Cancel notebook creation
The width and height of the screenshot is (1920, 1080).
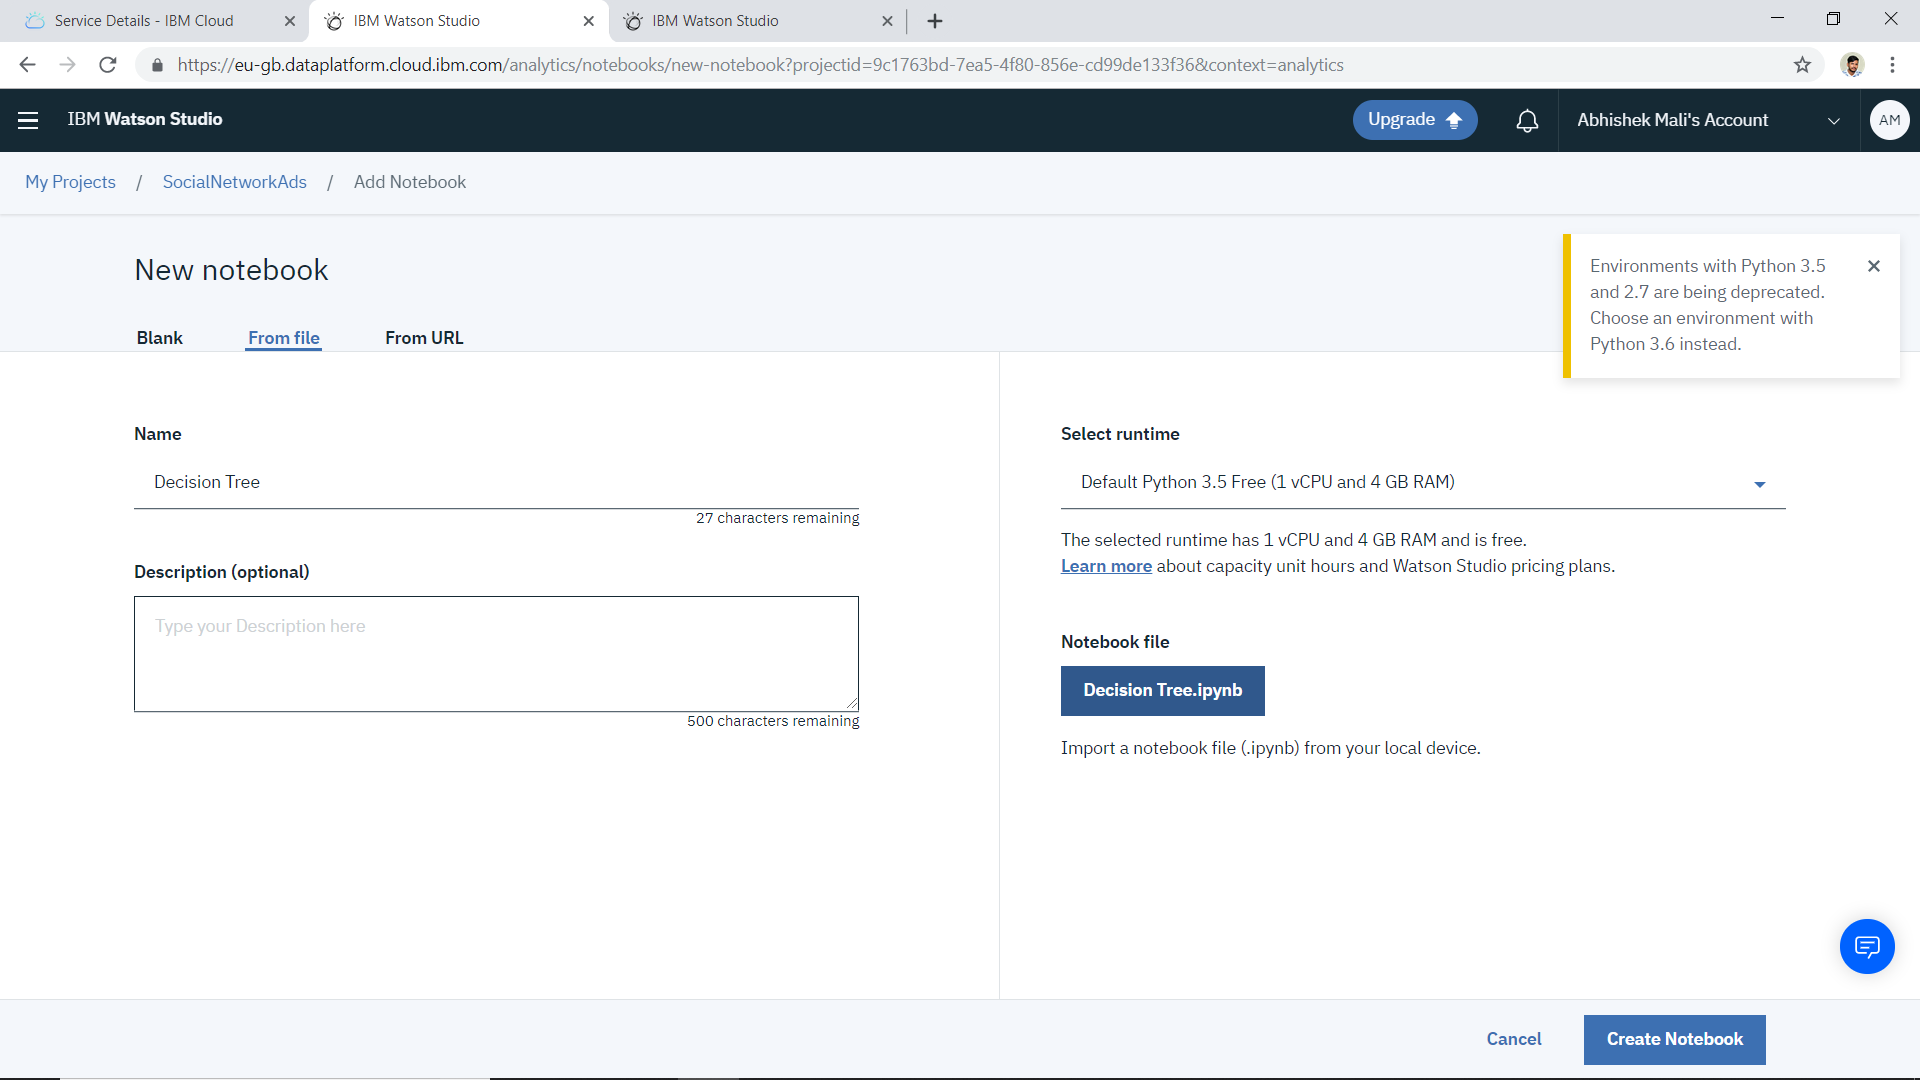pyautogui.click(x=1514, y=1040)
